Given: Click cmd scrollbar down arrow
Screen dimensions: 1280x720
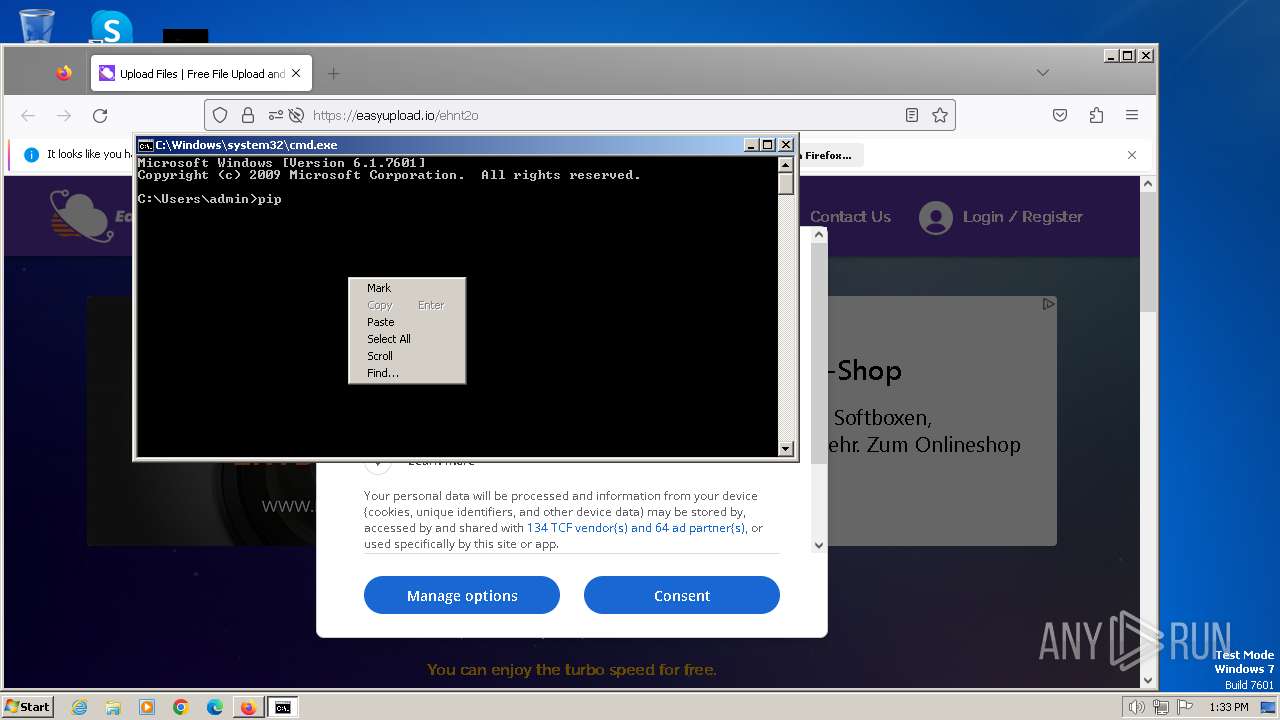Looking at the screenshot, I should click(786, 449).
